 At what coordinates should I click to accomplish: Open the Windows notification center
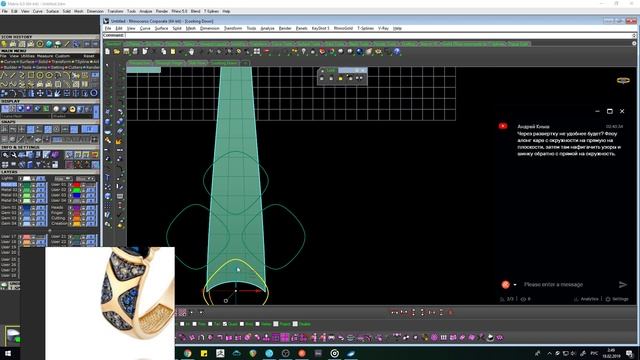click(x=629, y=353)
